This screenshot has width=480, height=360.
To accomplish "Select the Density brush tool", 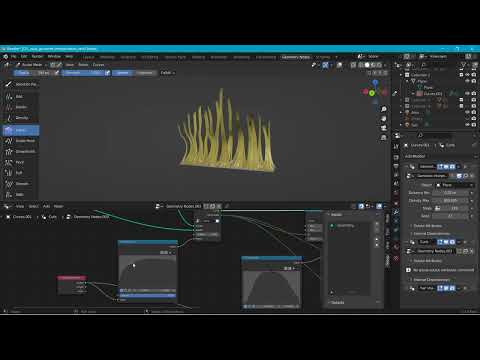I will point(20,118).
